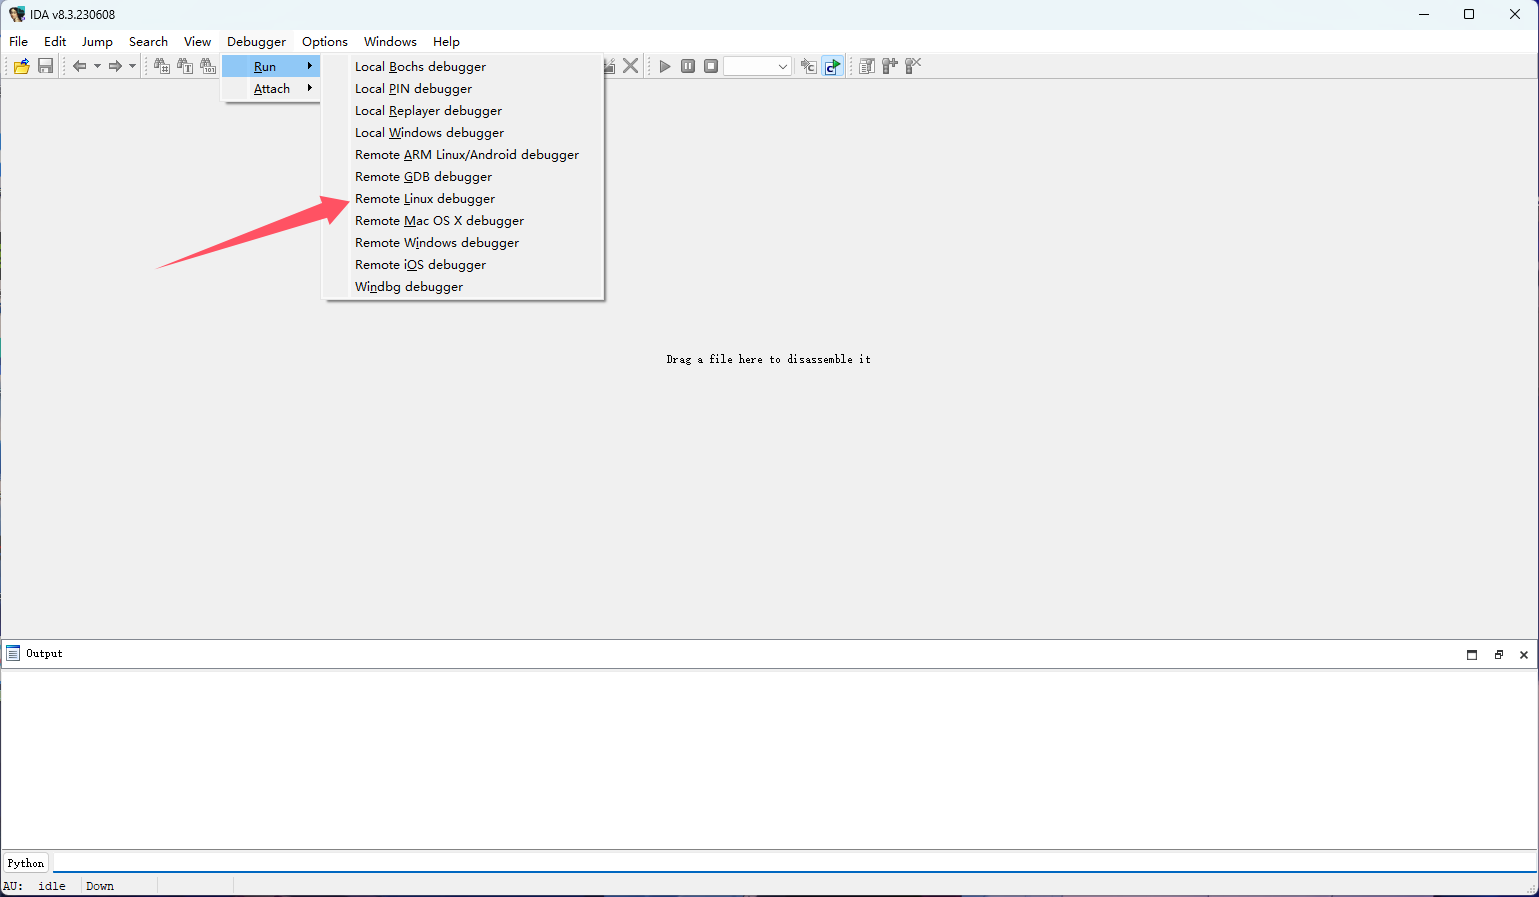Open a file using the folder icon

tap(21, 66)
